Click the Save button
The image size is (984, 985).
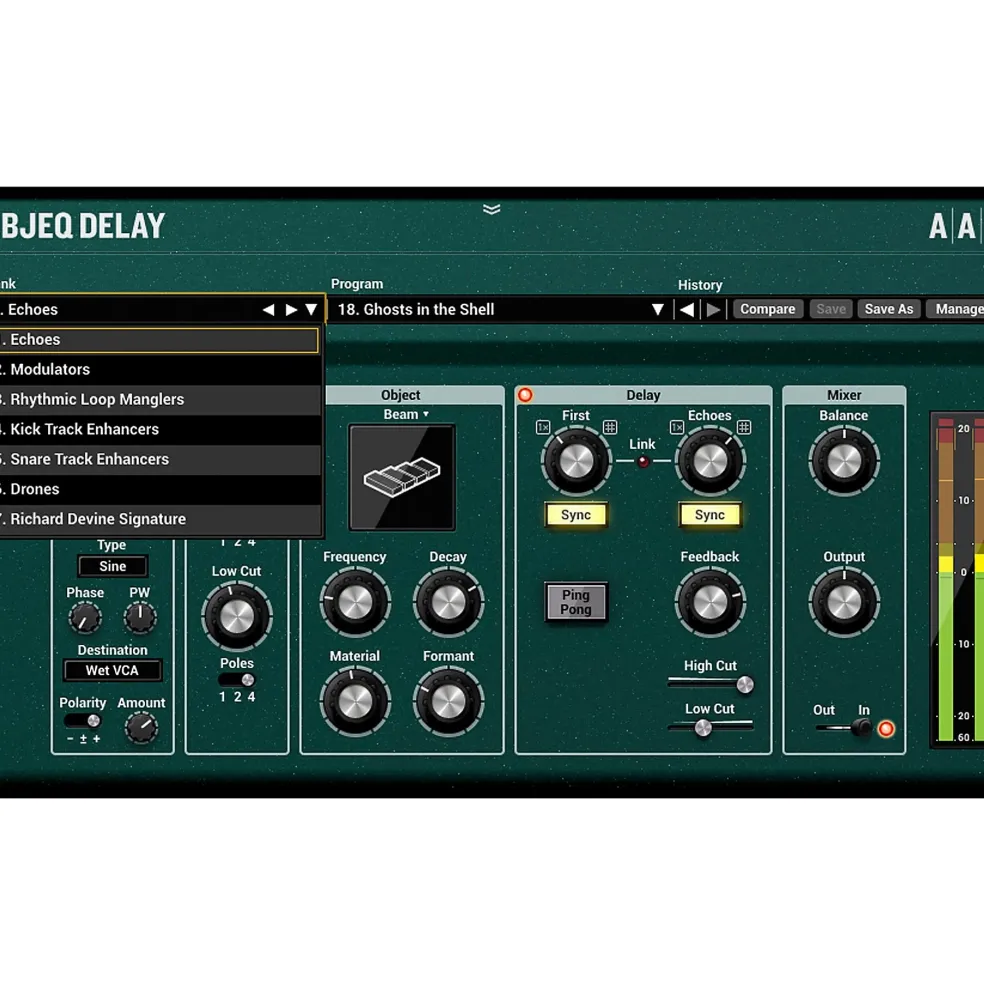pos(831,309)
